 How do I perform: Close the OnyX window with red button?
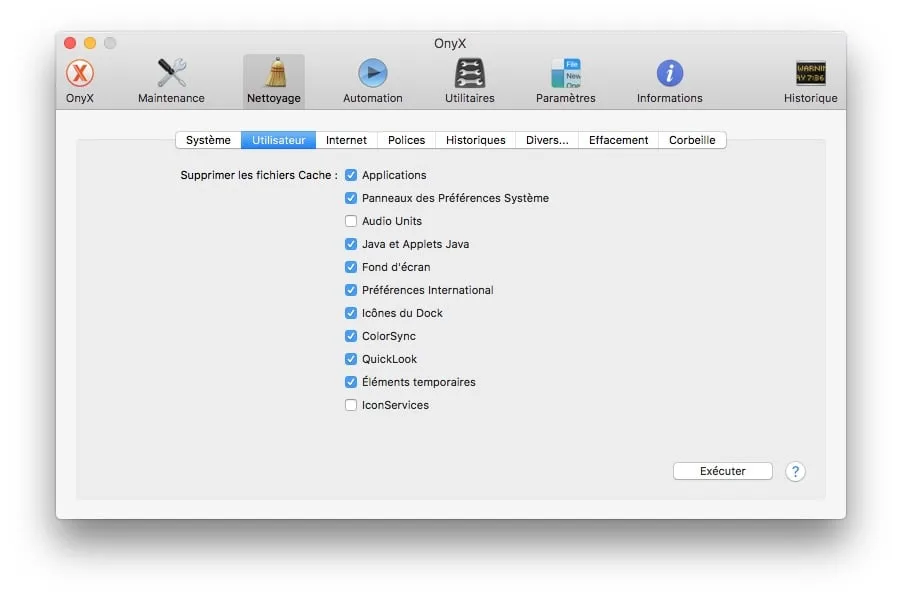coord(70,43)
